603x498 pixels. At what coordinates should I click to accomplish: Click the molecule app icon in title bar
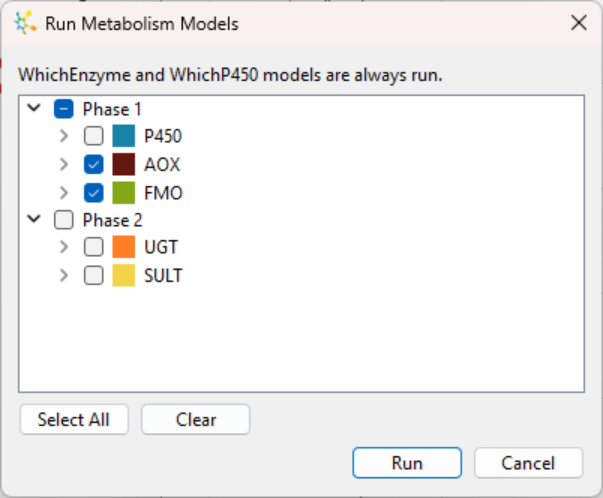25,23
